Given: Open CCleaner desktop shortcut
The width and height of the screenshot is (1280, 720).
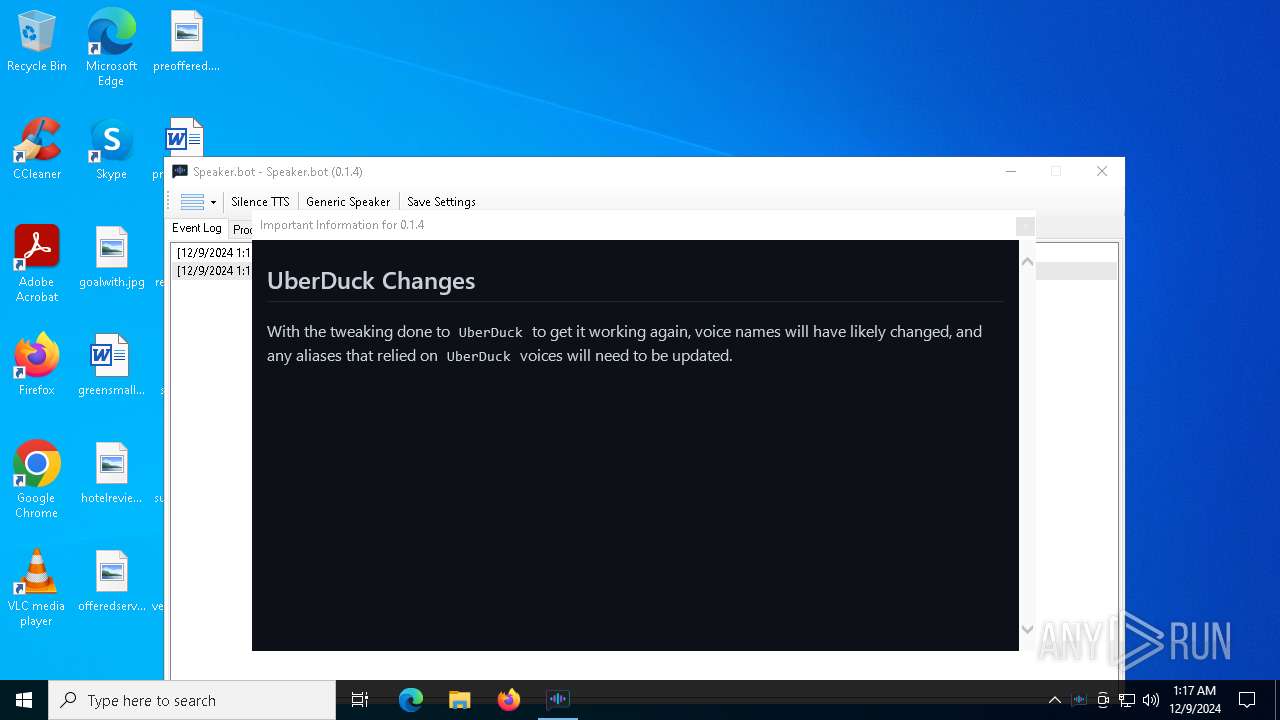Looking at the screenshot, I should coord(37,150).
